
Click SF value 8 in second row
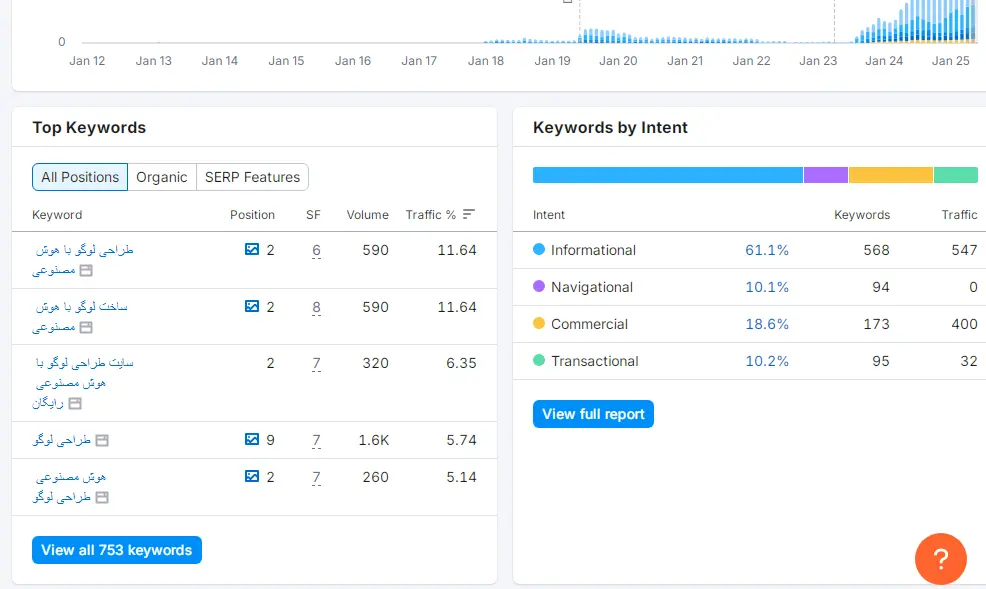point(316,307)
